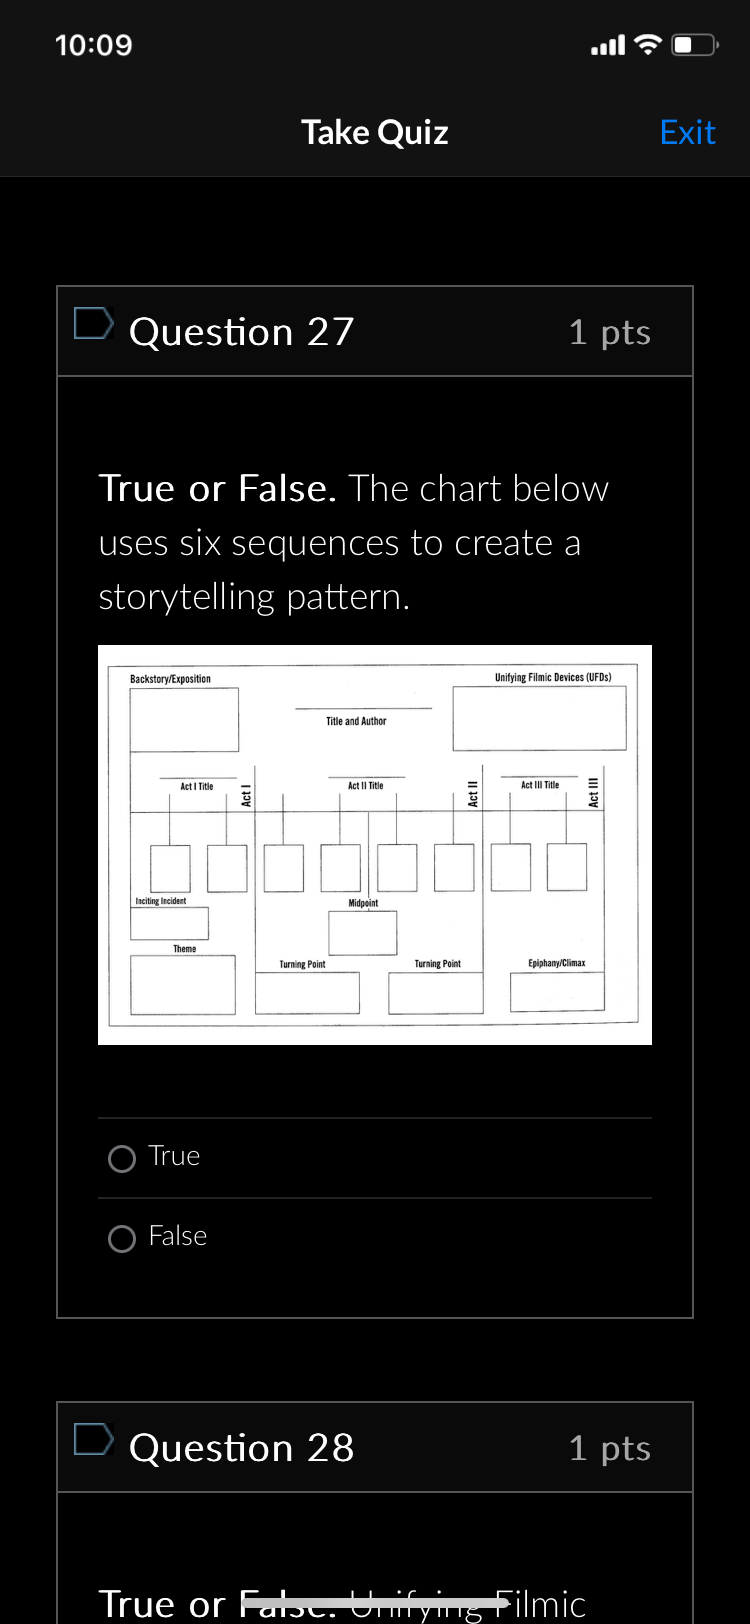Click the Take Quiz title

[x=374, y=132]
